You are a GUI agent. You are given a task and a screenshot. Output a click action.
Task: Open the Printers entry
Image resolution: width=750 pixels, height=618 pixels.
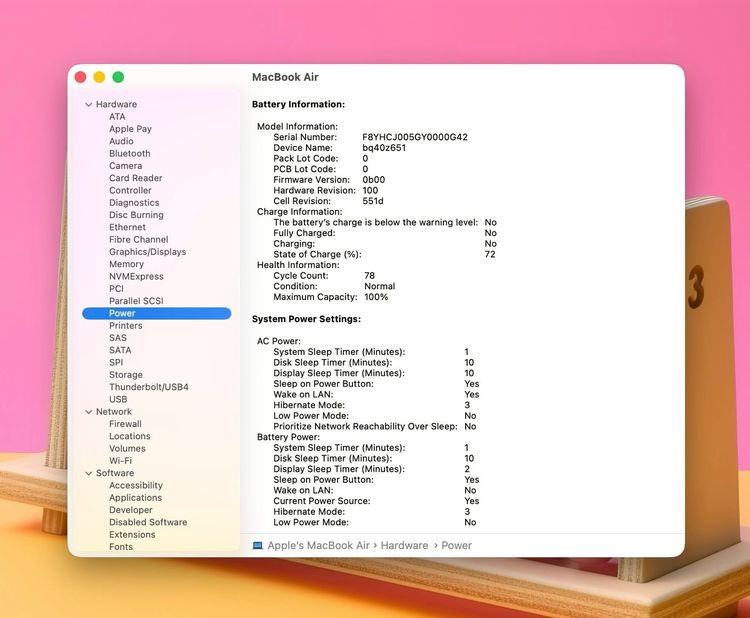click(x=126, y=326)
